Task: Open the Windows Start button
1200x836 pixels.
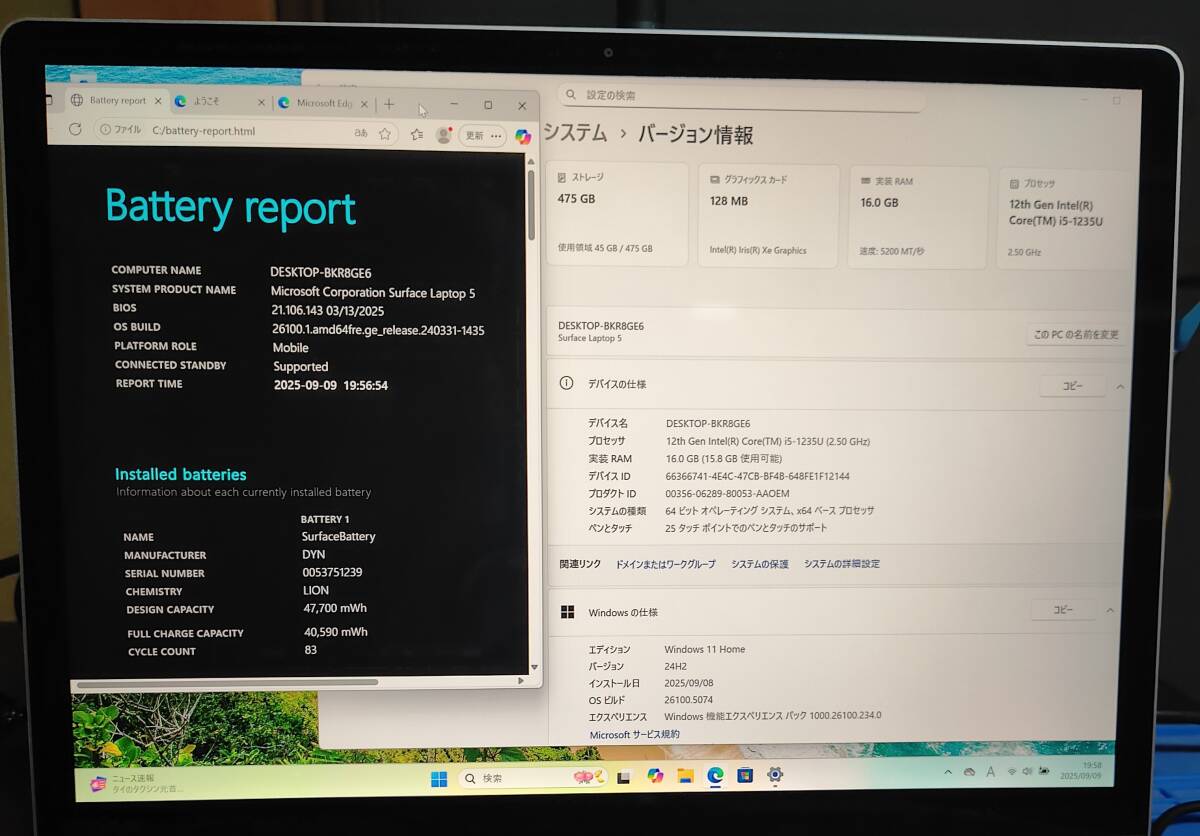Action: point(439,779)
